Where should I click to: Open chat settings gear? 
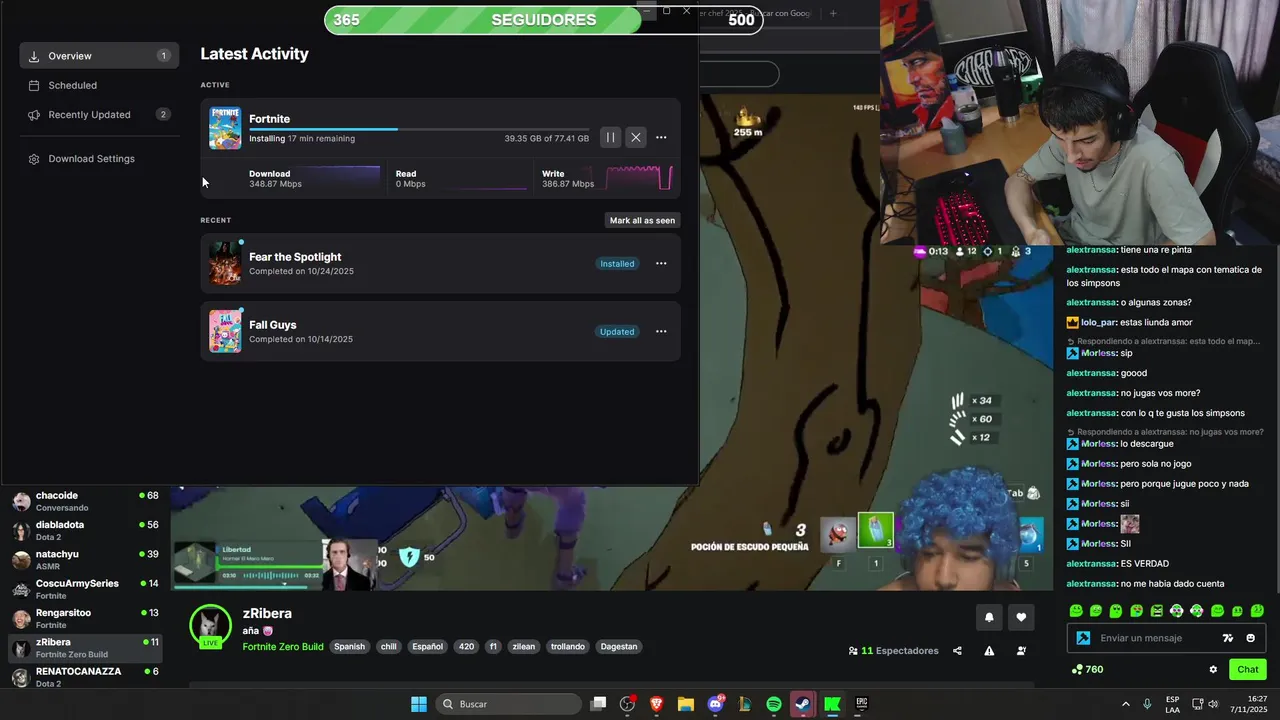pos(1213,670)
